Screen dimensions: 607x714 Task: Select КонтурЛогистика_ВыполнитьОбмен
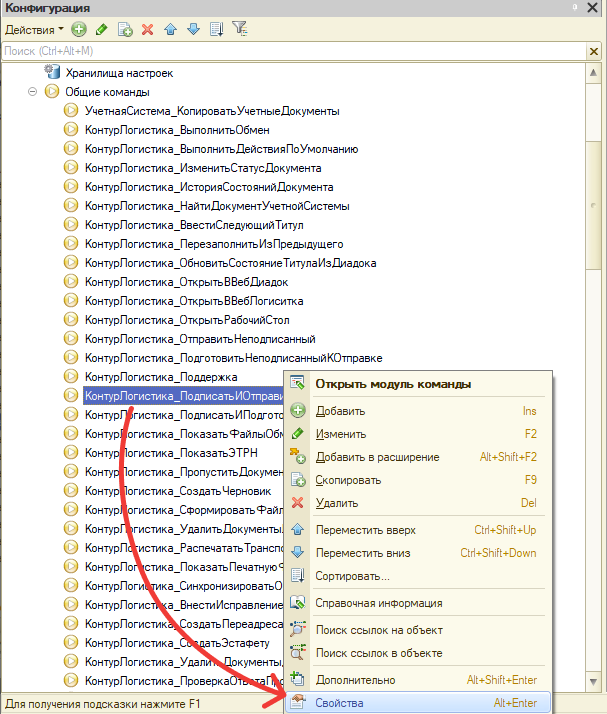pyautogui.click(x=177, y=130)
